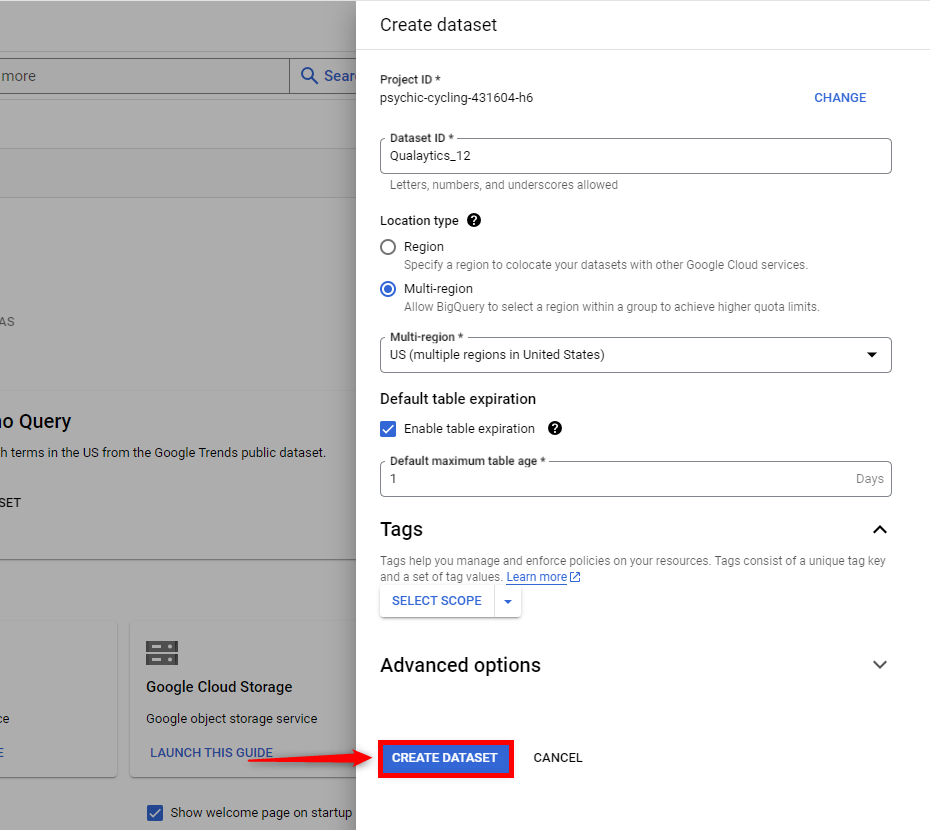The image size is (930, 830).
Task: Click the CHANGE link for Project ID
Action: [x=839, y=97]
